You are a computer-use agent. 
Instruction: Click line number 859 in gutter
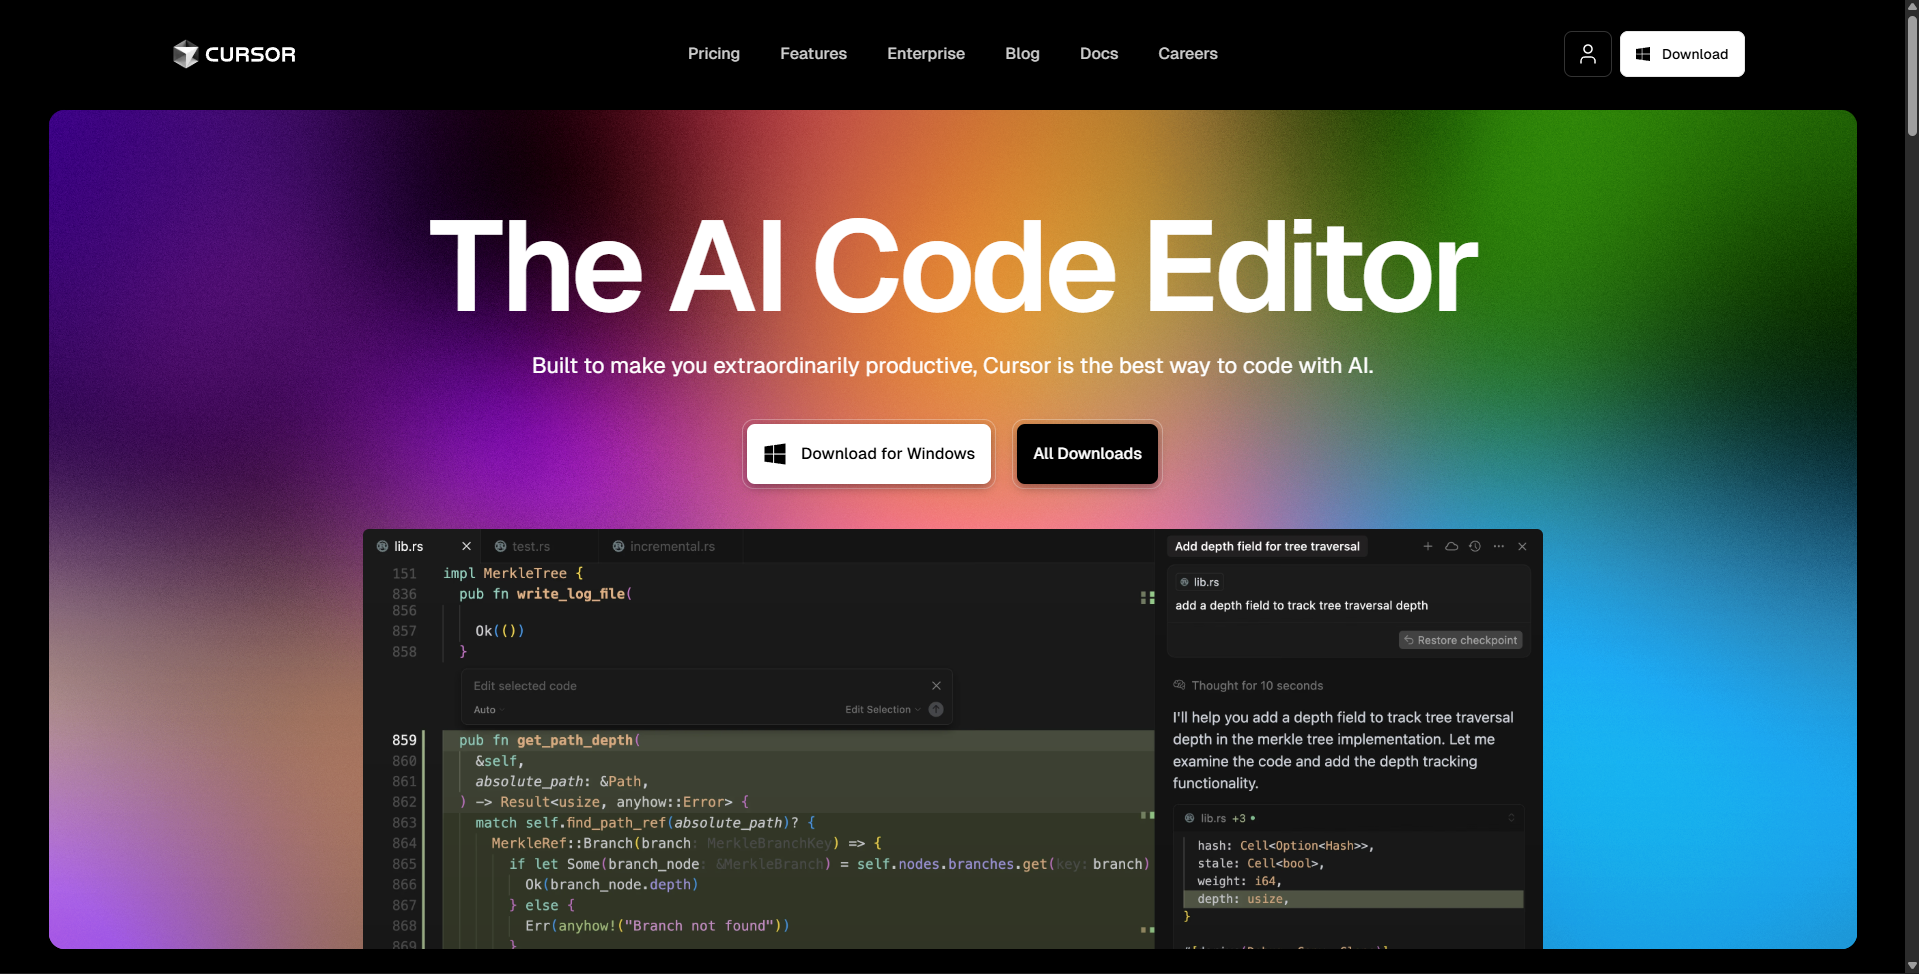coord(404,740)
